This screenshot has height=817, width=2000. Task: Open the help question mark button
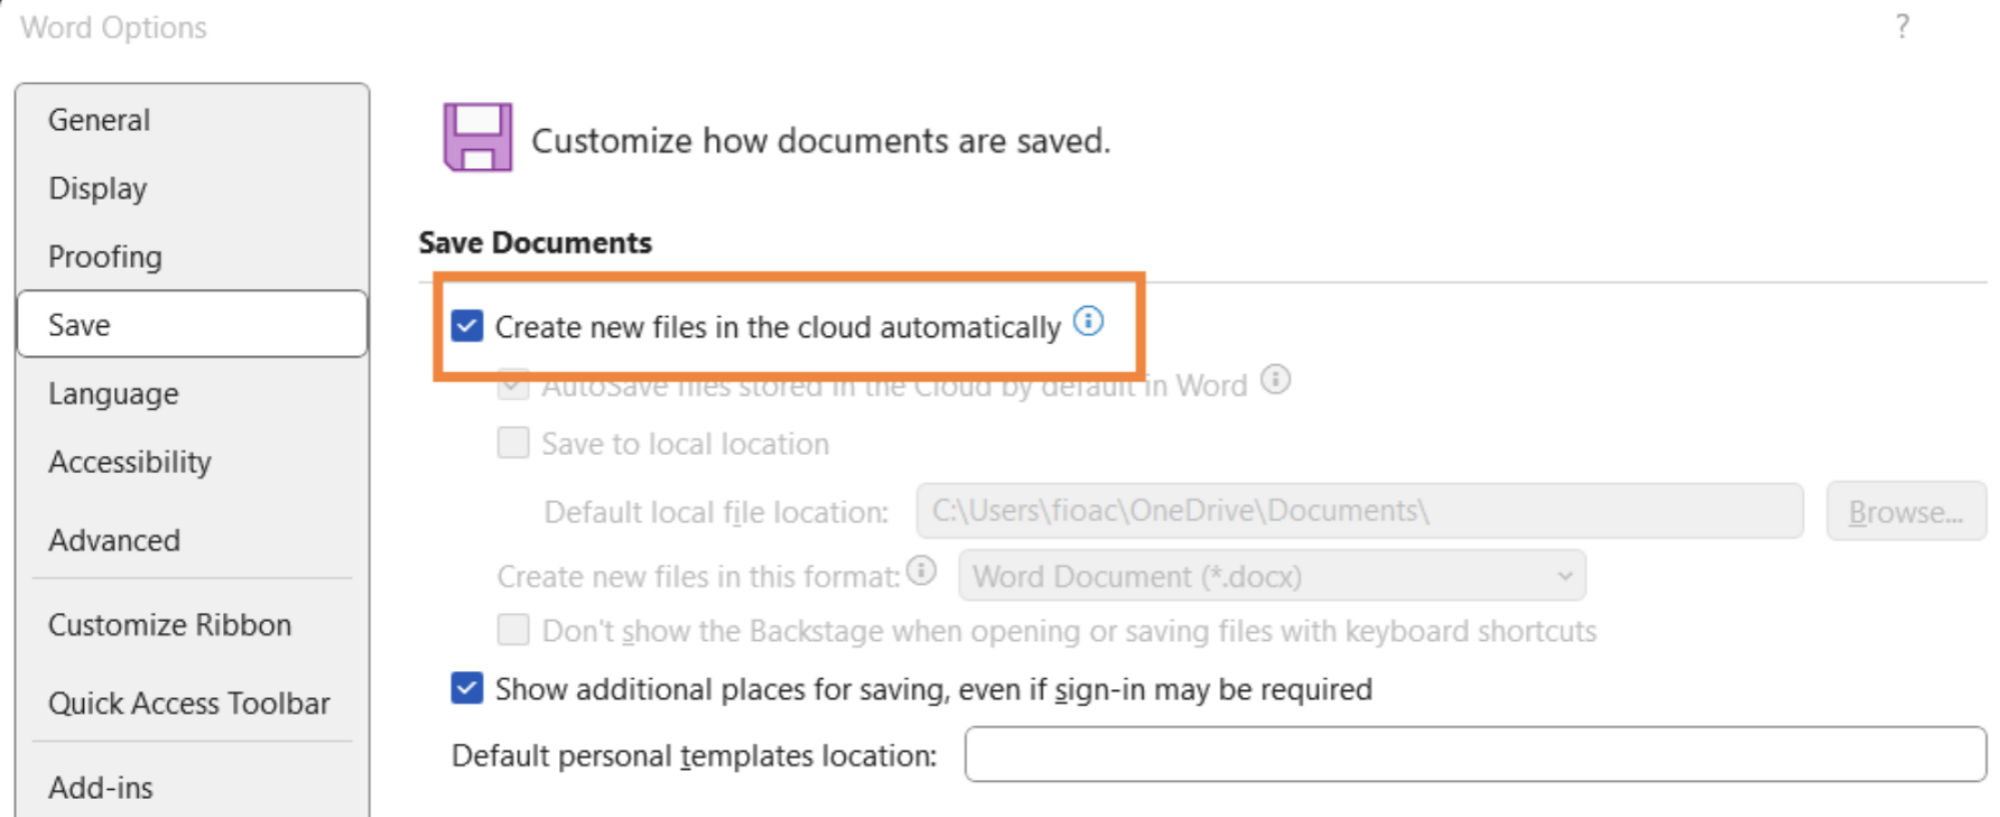point(1902,27)
